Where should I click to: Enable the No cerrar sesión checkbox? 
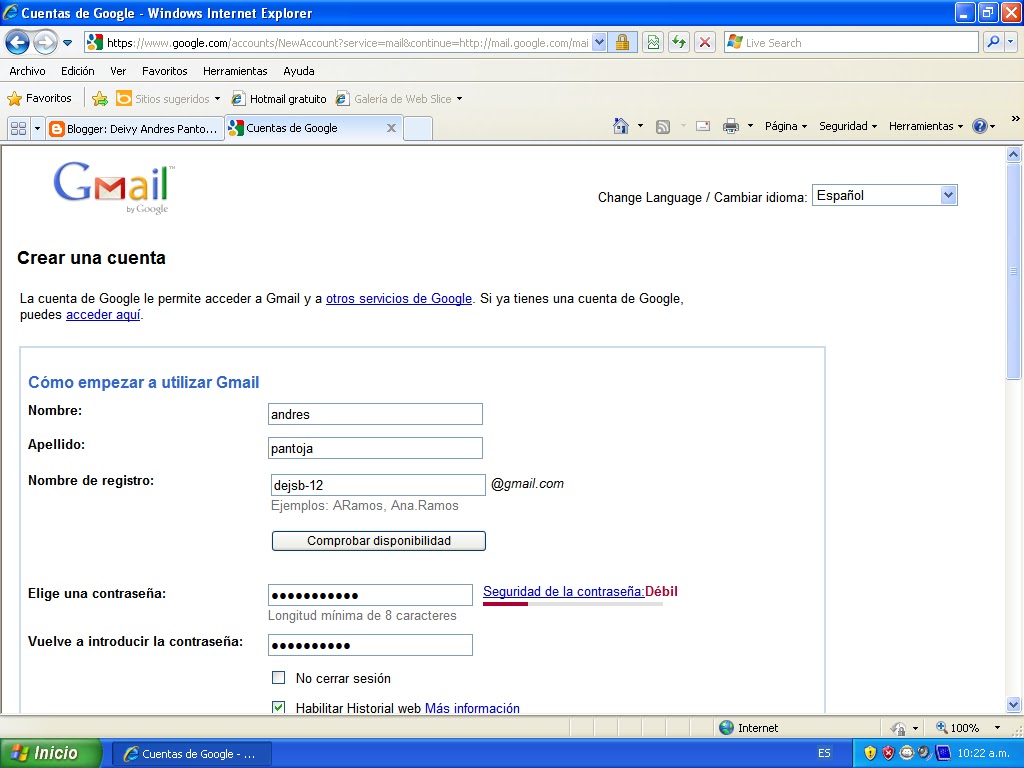[278, 678]
